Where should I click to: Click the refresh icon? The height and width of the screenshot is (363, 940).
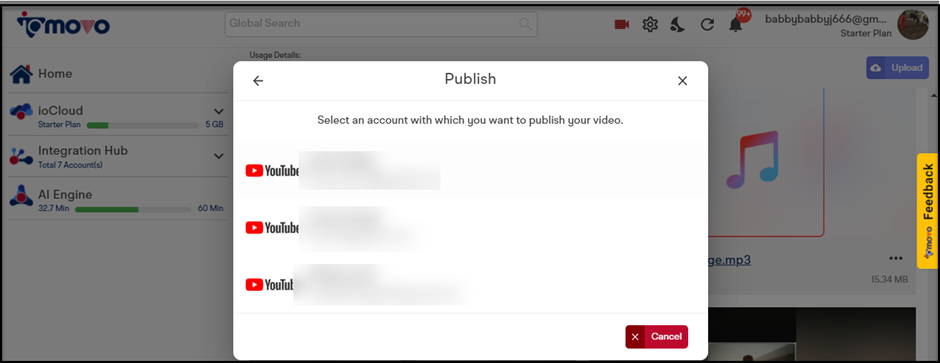pyautogui.click(x=707, y=25)
